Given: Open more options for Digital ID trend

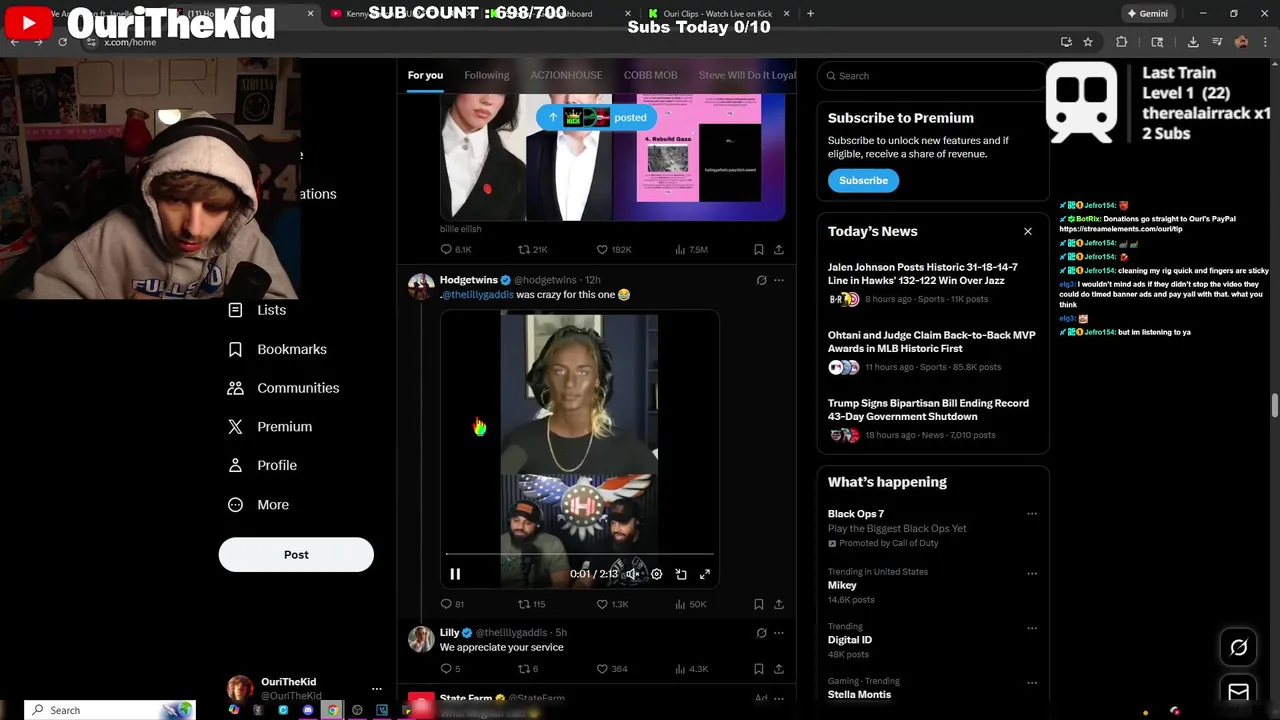Looking at the screenshot, I should [x=1031, y=629].
